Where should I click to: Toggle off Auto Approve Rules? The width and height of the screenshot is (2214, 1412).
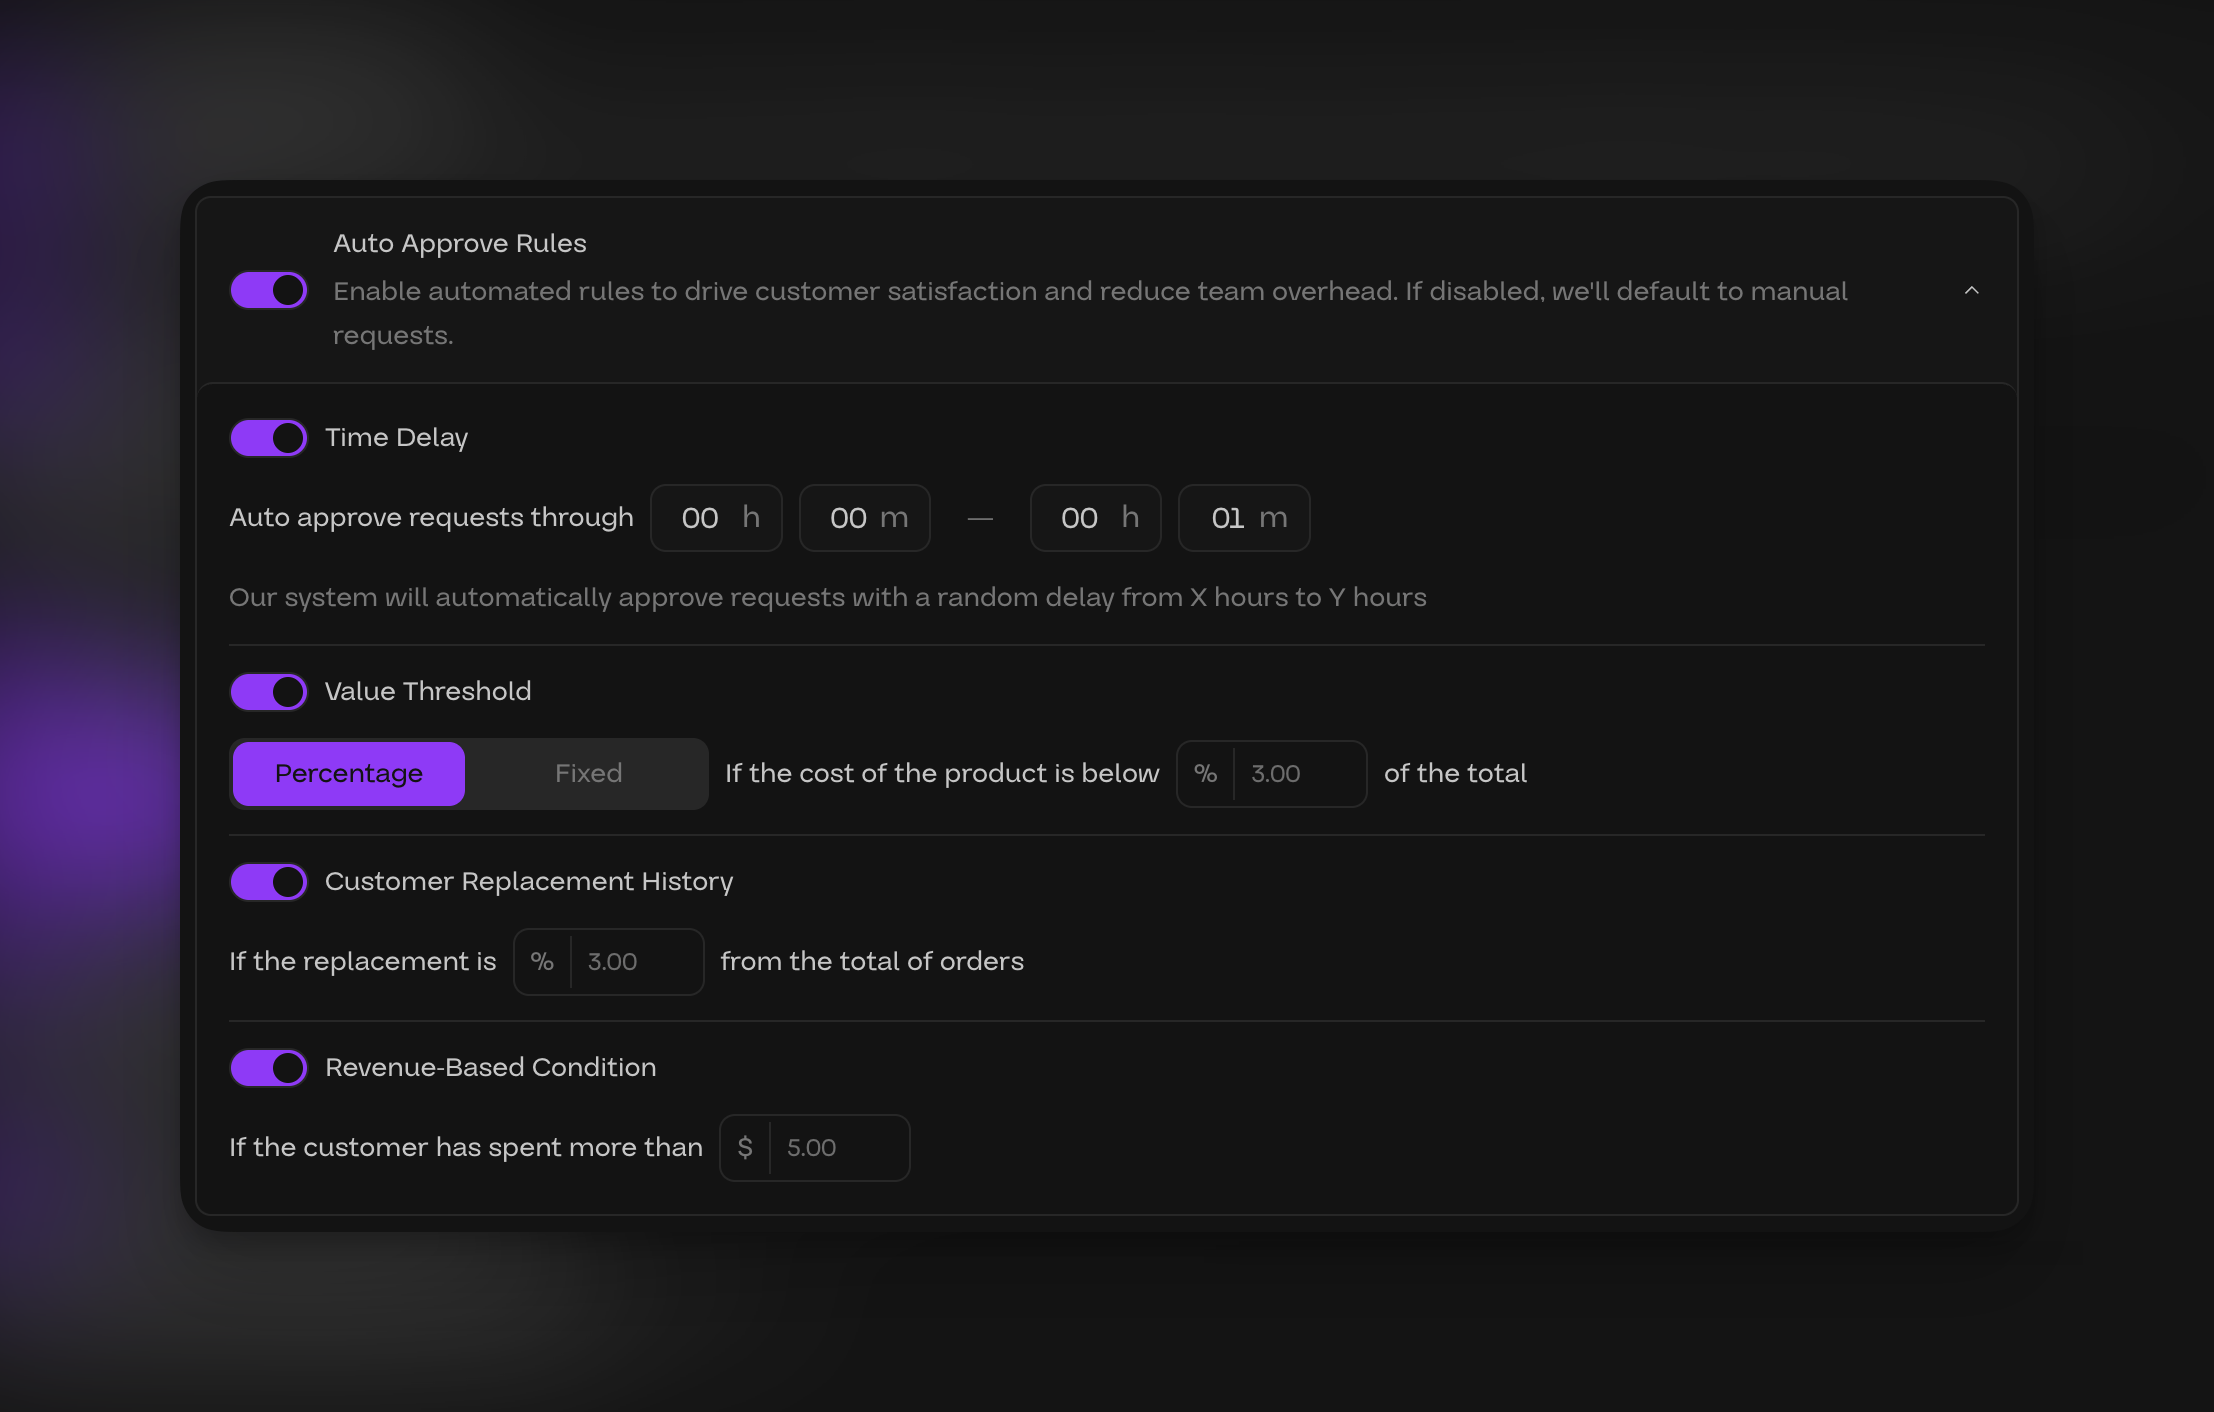pos(268,290)
